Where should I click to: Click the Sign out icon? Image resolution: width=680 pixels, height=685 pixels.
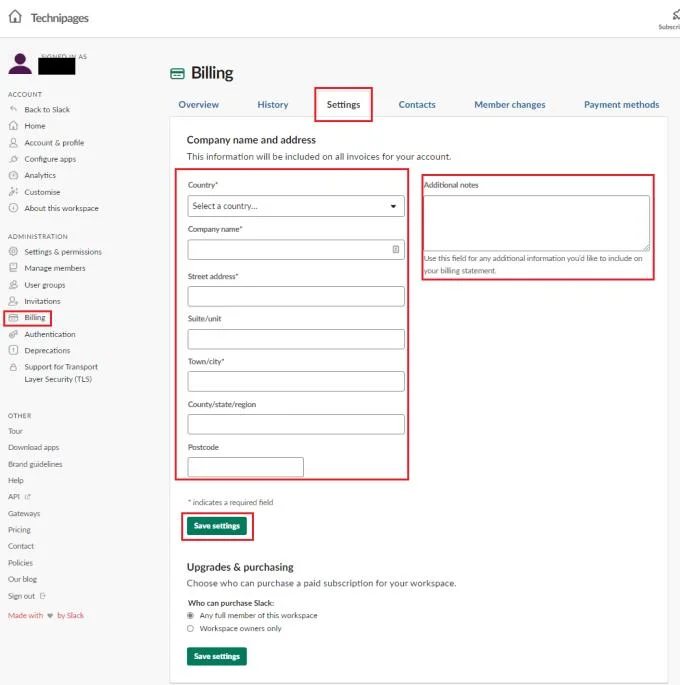tap(42, 596)
